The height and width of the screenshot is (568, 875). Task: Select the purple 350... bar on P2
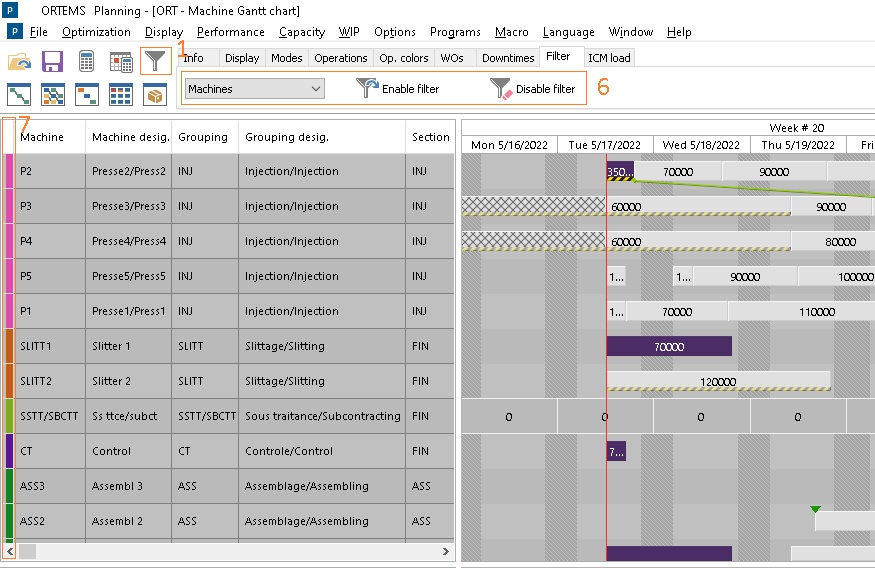(x=620, y=171)
